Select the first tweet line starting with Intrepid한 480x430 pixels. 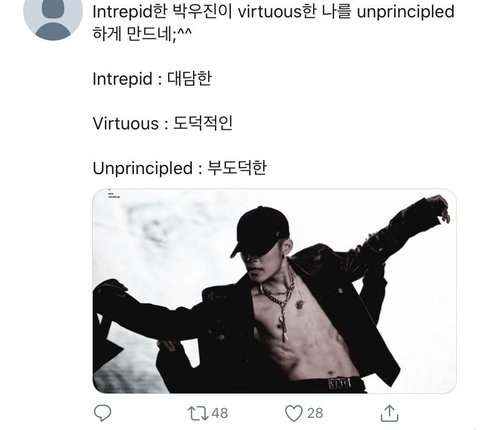coord(273,12)
